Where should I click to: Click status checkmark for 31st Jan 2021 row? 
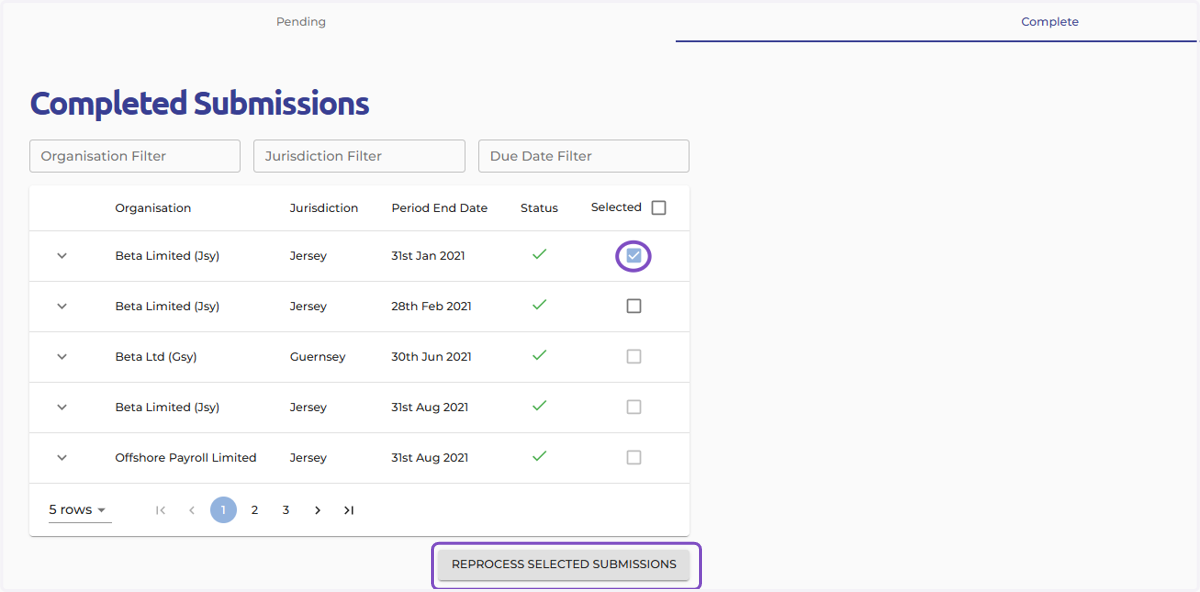[x=539, y=255]
